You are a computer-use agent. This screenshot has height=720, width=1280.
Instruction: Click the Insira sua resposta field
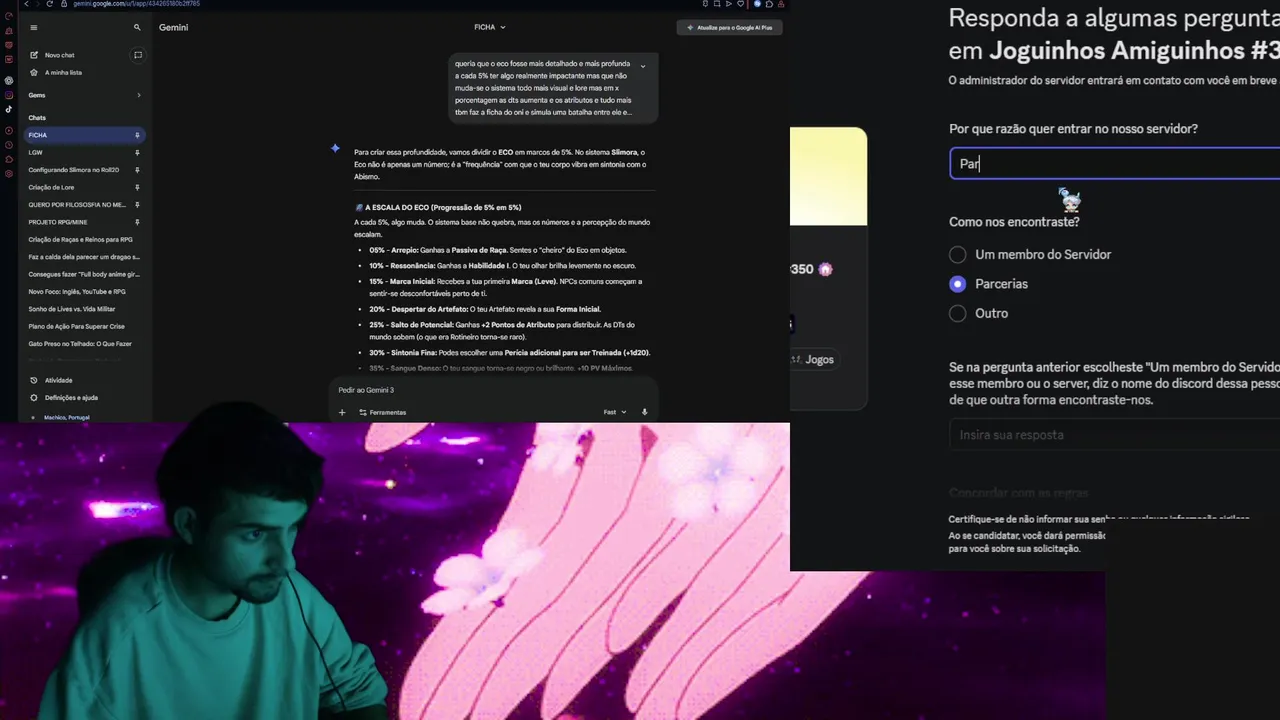click(x=1114, y=435)
